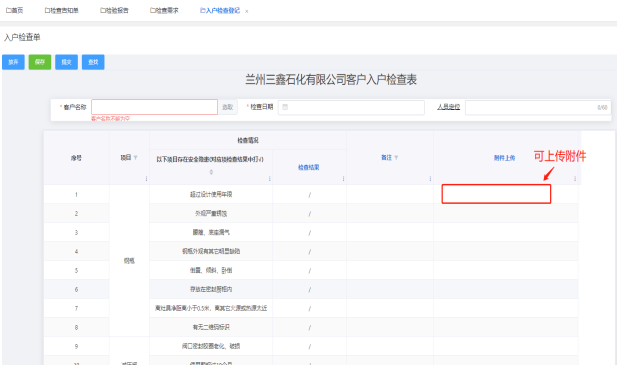The image size is (617, 366).
Task: Open calendar icon in 检查日期 field
Action: point(285,107)
